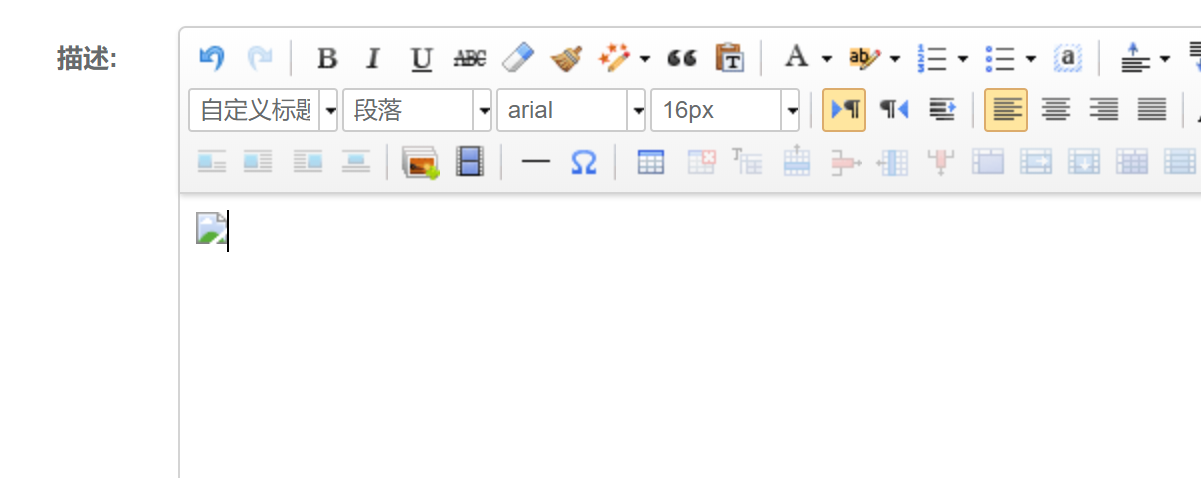Split merged cell into individual cells
The width and height of the screenshot is (1201, 478).
point(1132,161)
